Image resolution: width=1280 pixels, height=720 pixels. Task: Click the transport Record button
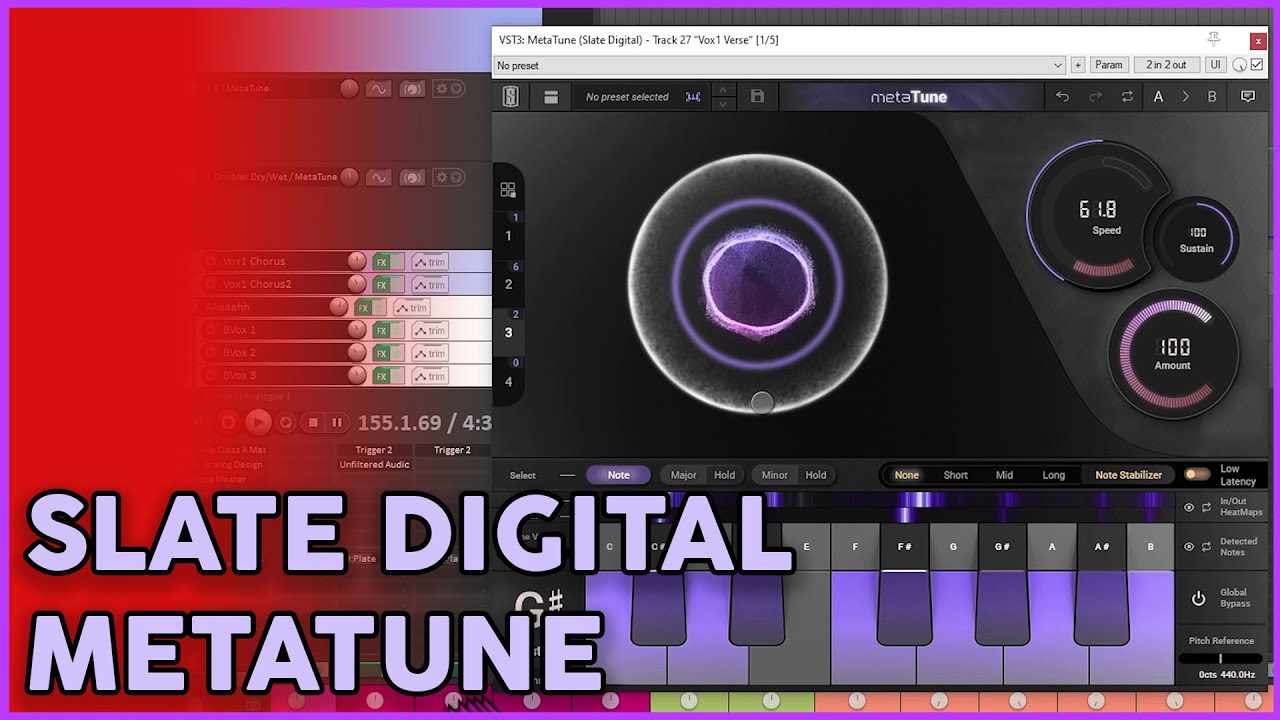point(228,423)
